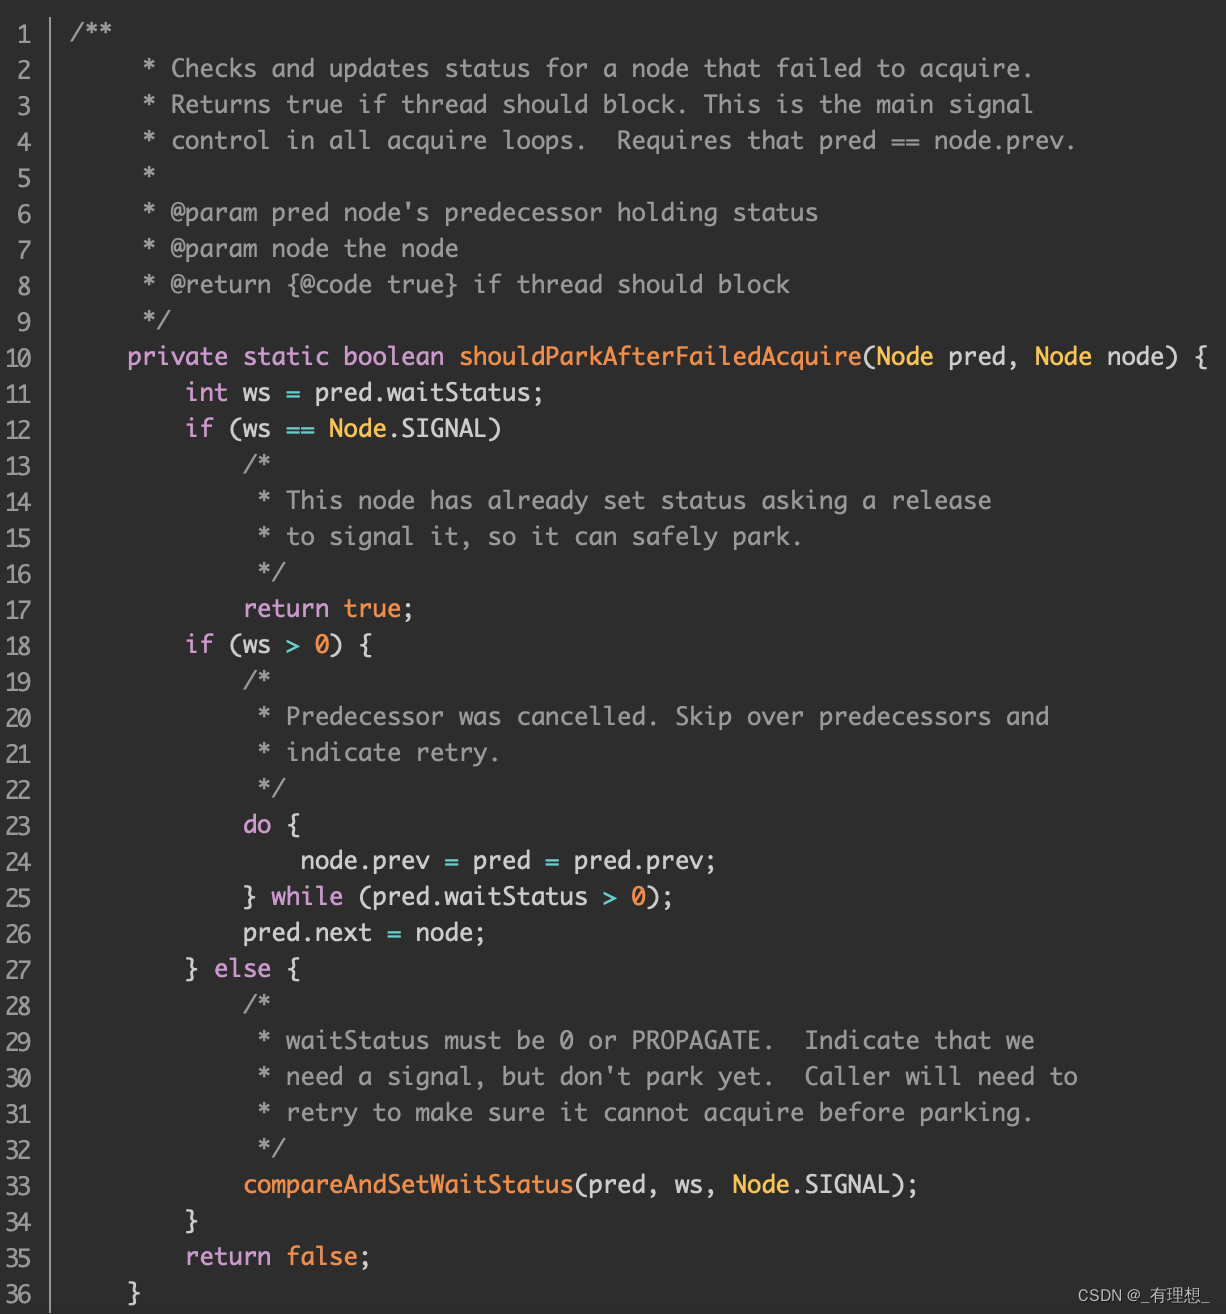The height and width of the screenshot is (1314, 1226).
Task: Click the else keyword on line 27
Action: (x=242, y=968)
